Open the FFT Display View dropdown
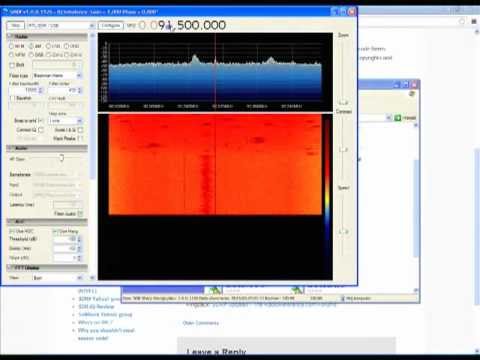This screenshot has width=480, height=360. point(57,278)
